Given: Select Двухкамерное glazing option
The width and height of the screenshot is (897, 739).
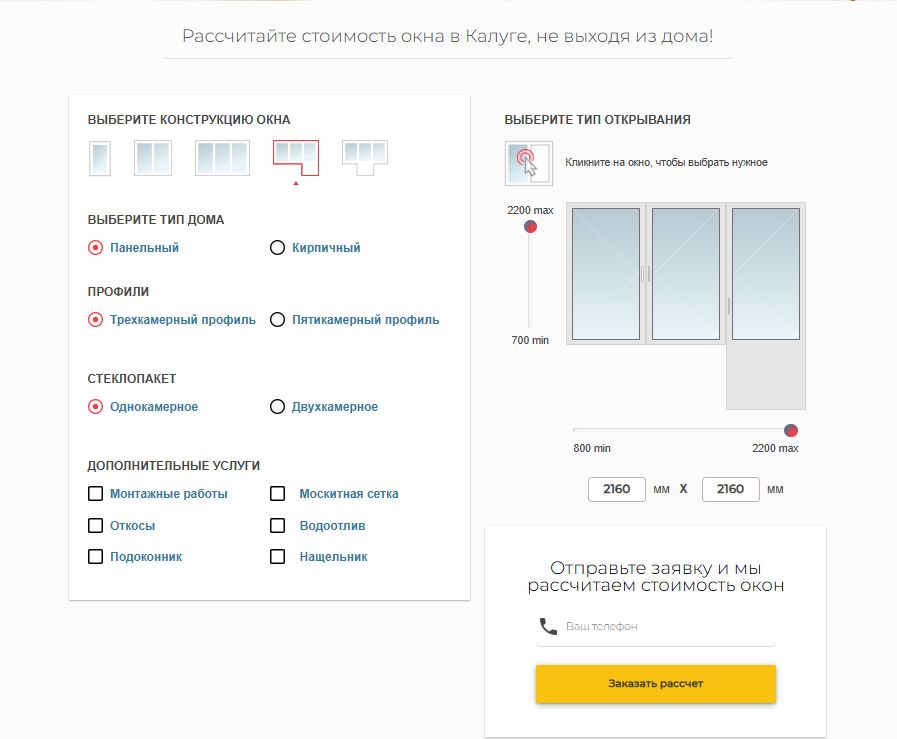Looking at the screenshot, I should click(x=278, y=407).
